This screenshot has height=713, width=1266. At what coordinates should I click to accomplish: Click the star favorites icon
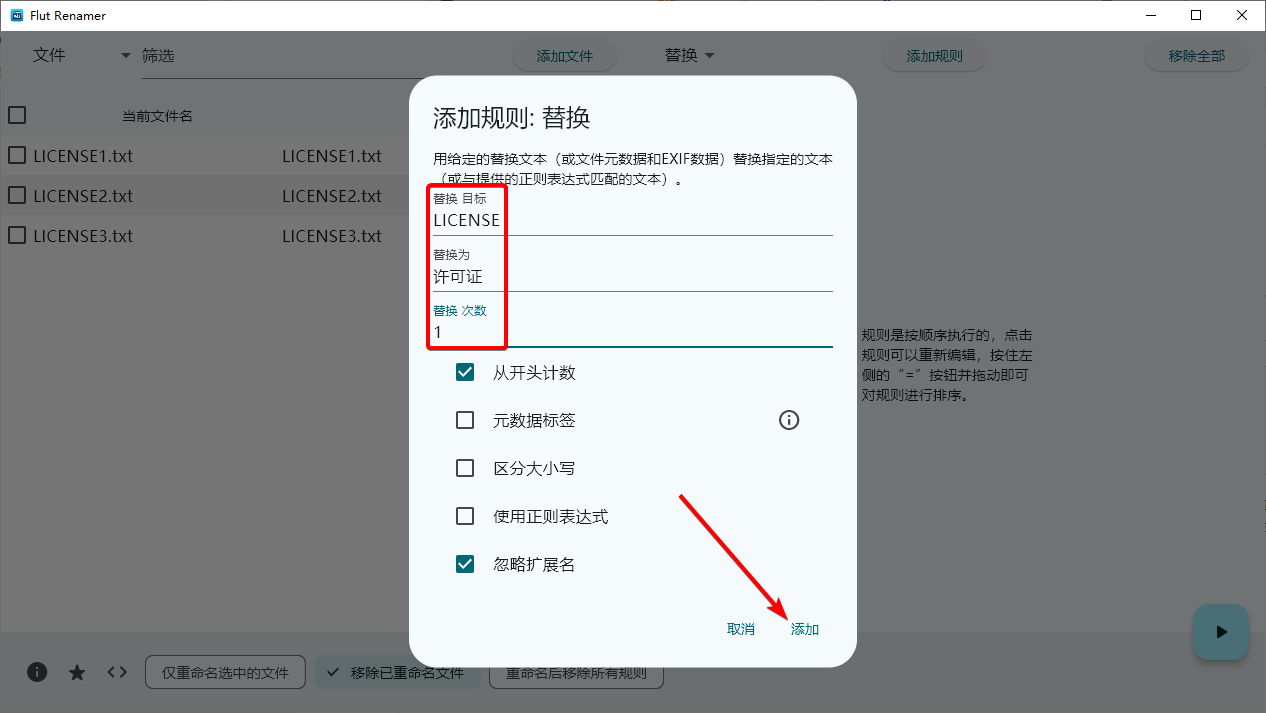(77, 672)
